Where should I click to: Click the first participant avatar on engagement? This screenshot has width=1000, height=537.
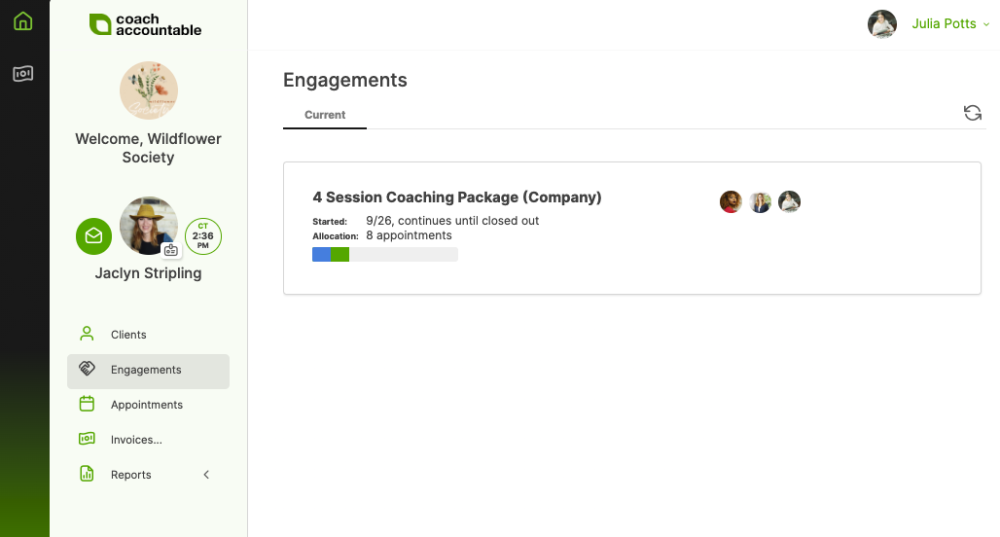(x=731, y=202)
